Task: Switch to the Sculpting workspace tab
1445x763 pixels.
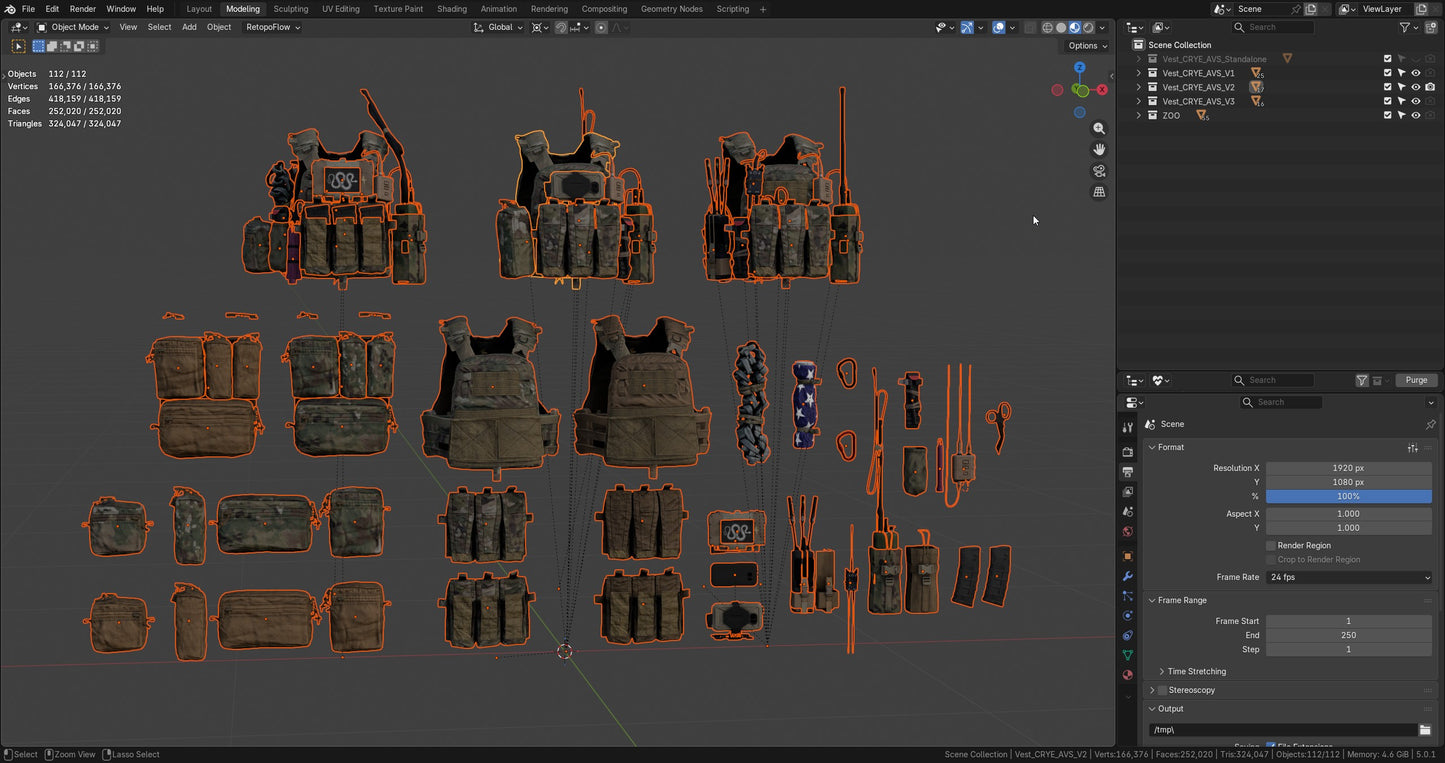Action: 291,9
